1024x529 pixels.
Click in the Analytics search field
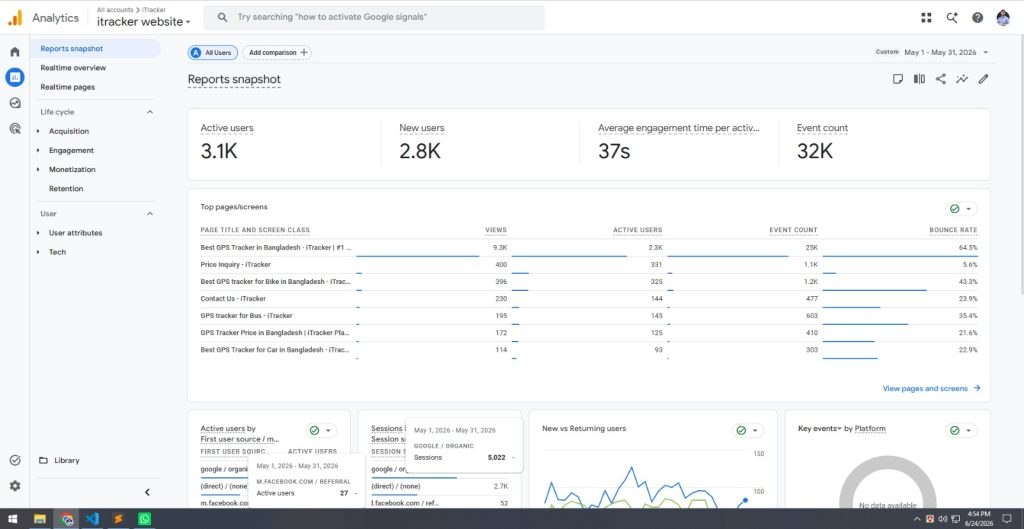coord(374,18)
